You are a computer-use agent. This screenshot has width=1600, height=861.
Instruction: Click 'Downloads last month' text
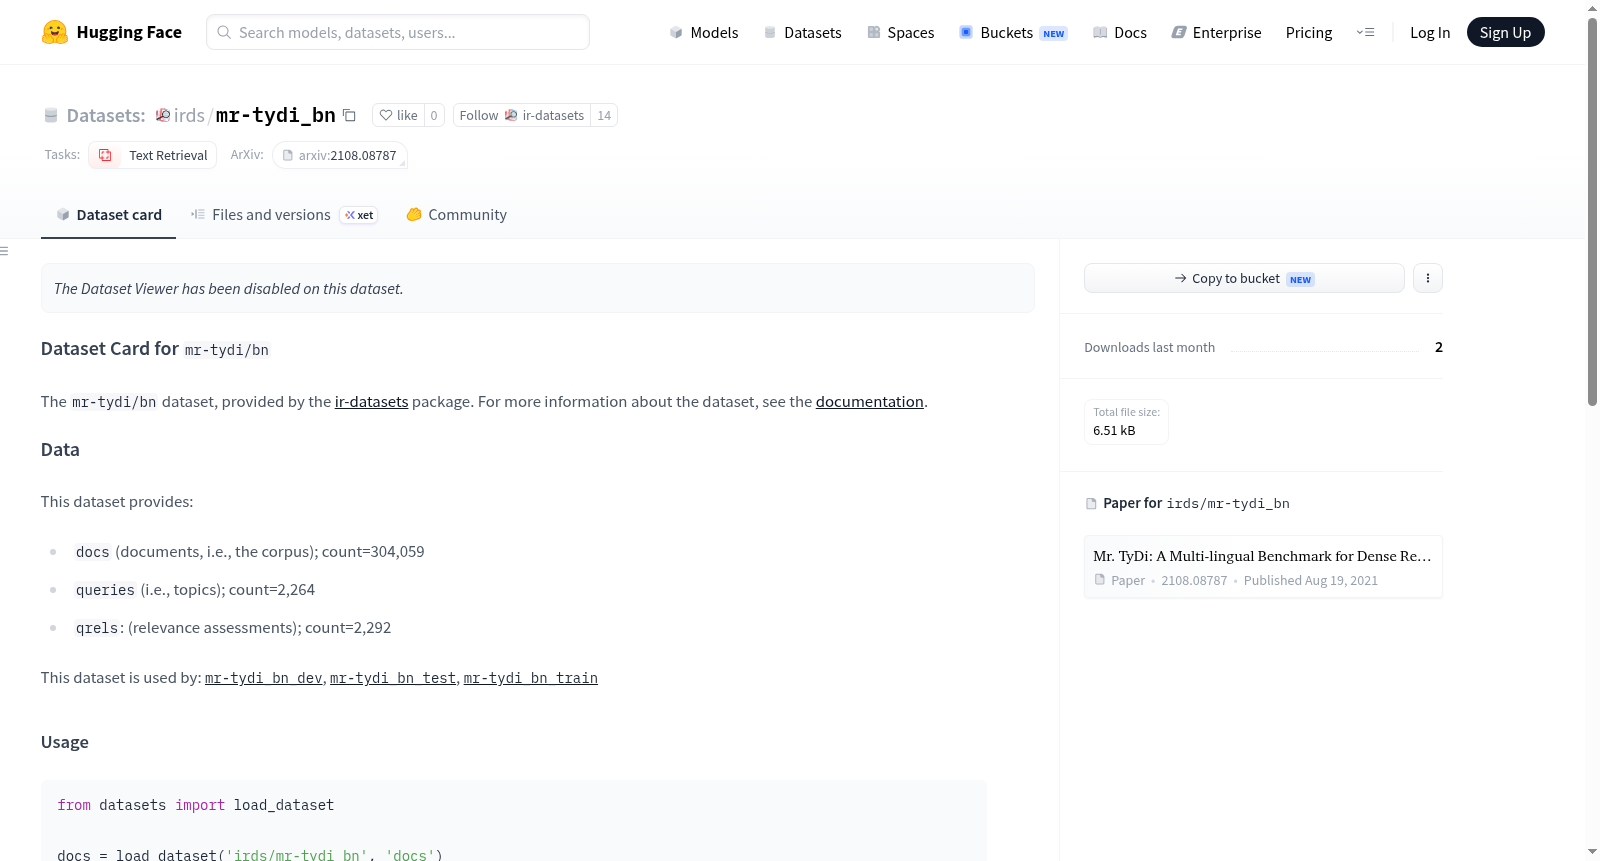click(x=1150, y=347)
